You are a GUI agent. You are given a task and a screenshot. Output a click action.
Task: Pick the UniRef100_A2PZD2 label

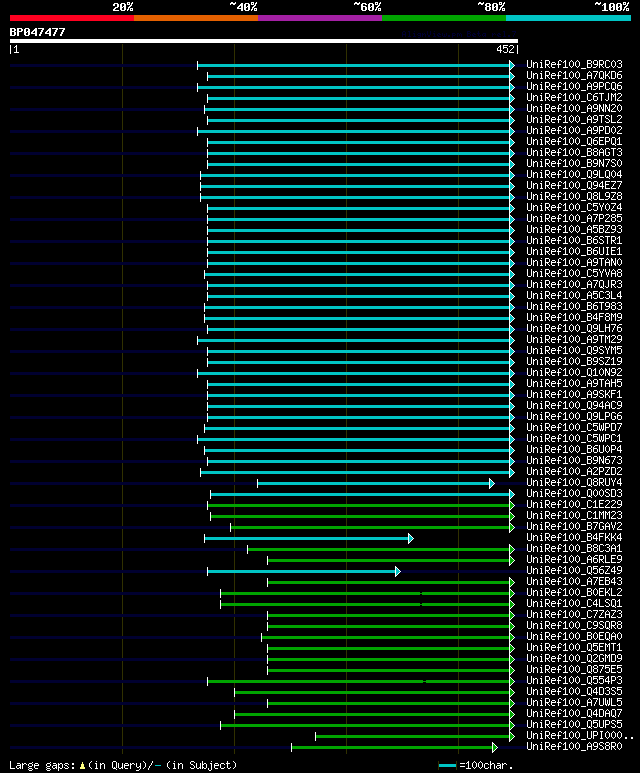(x=574, y=471)
